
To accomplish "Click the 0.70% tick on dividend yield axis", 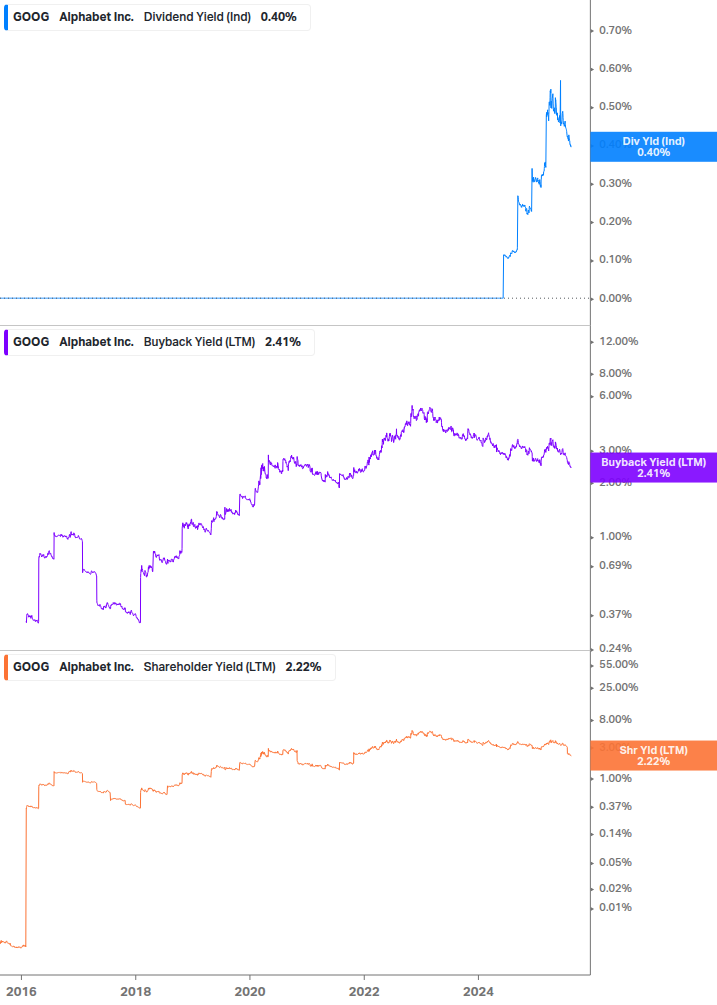I will pyautogui.click(x=615, y=30).
